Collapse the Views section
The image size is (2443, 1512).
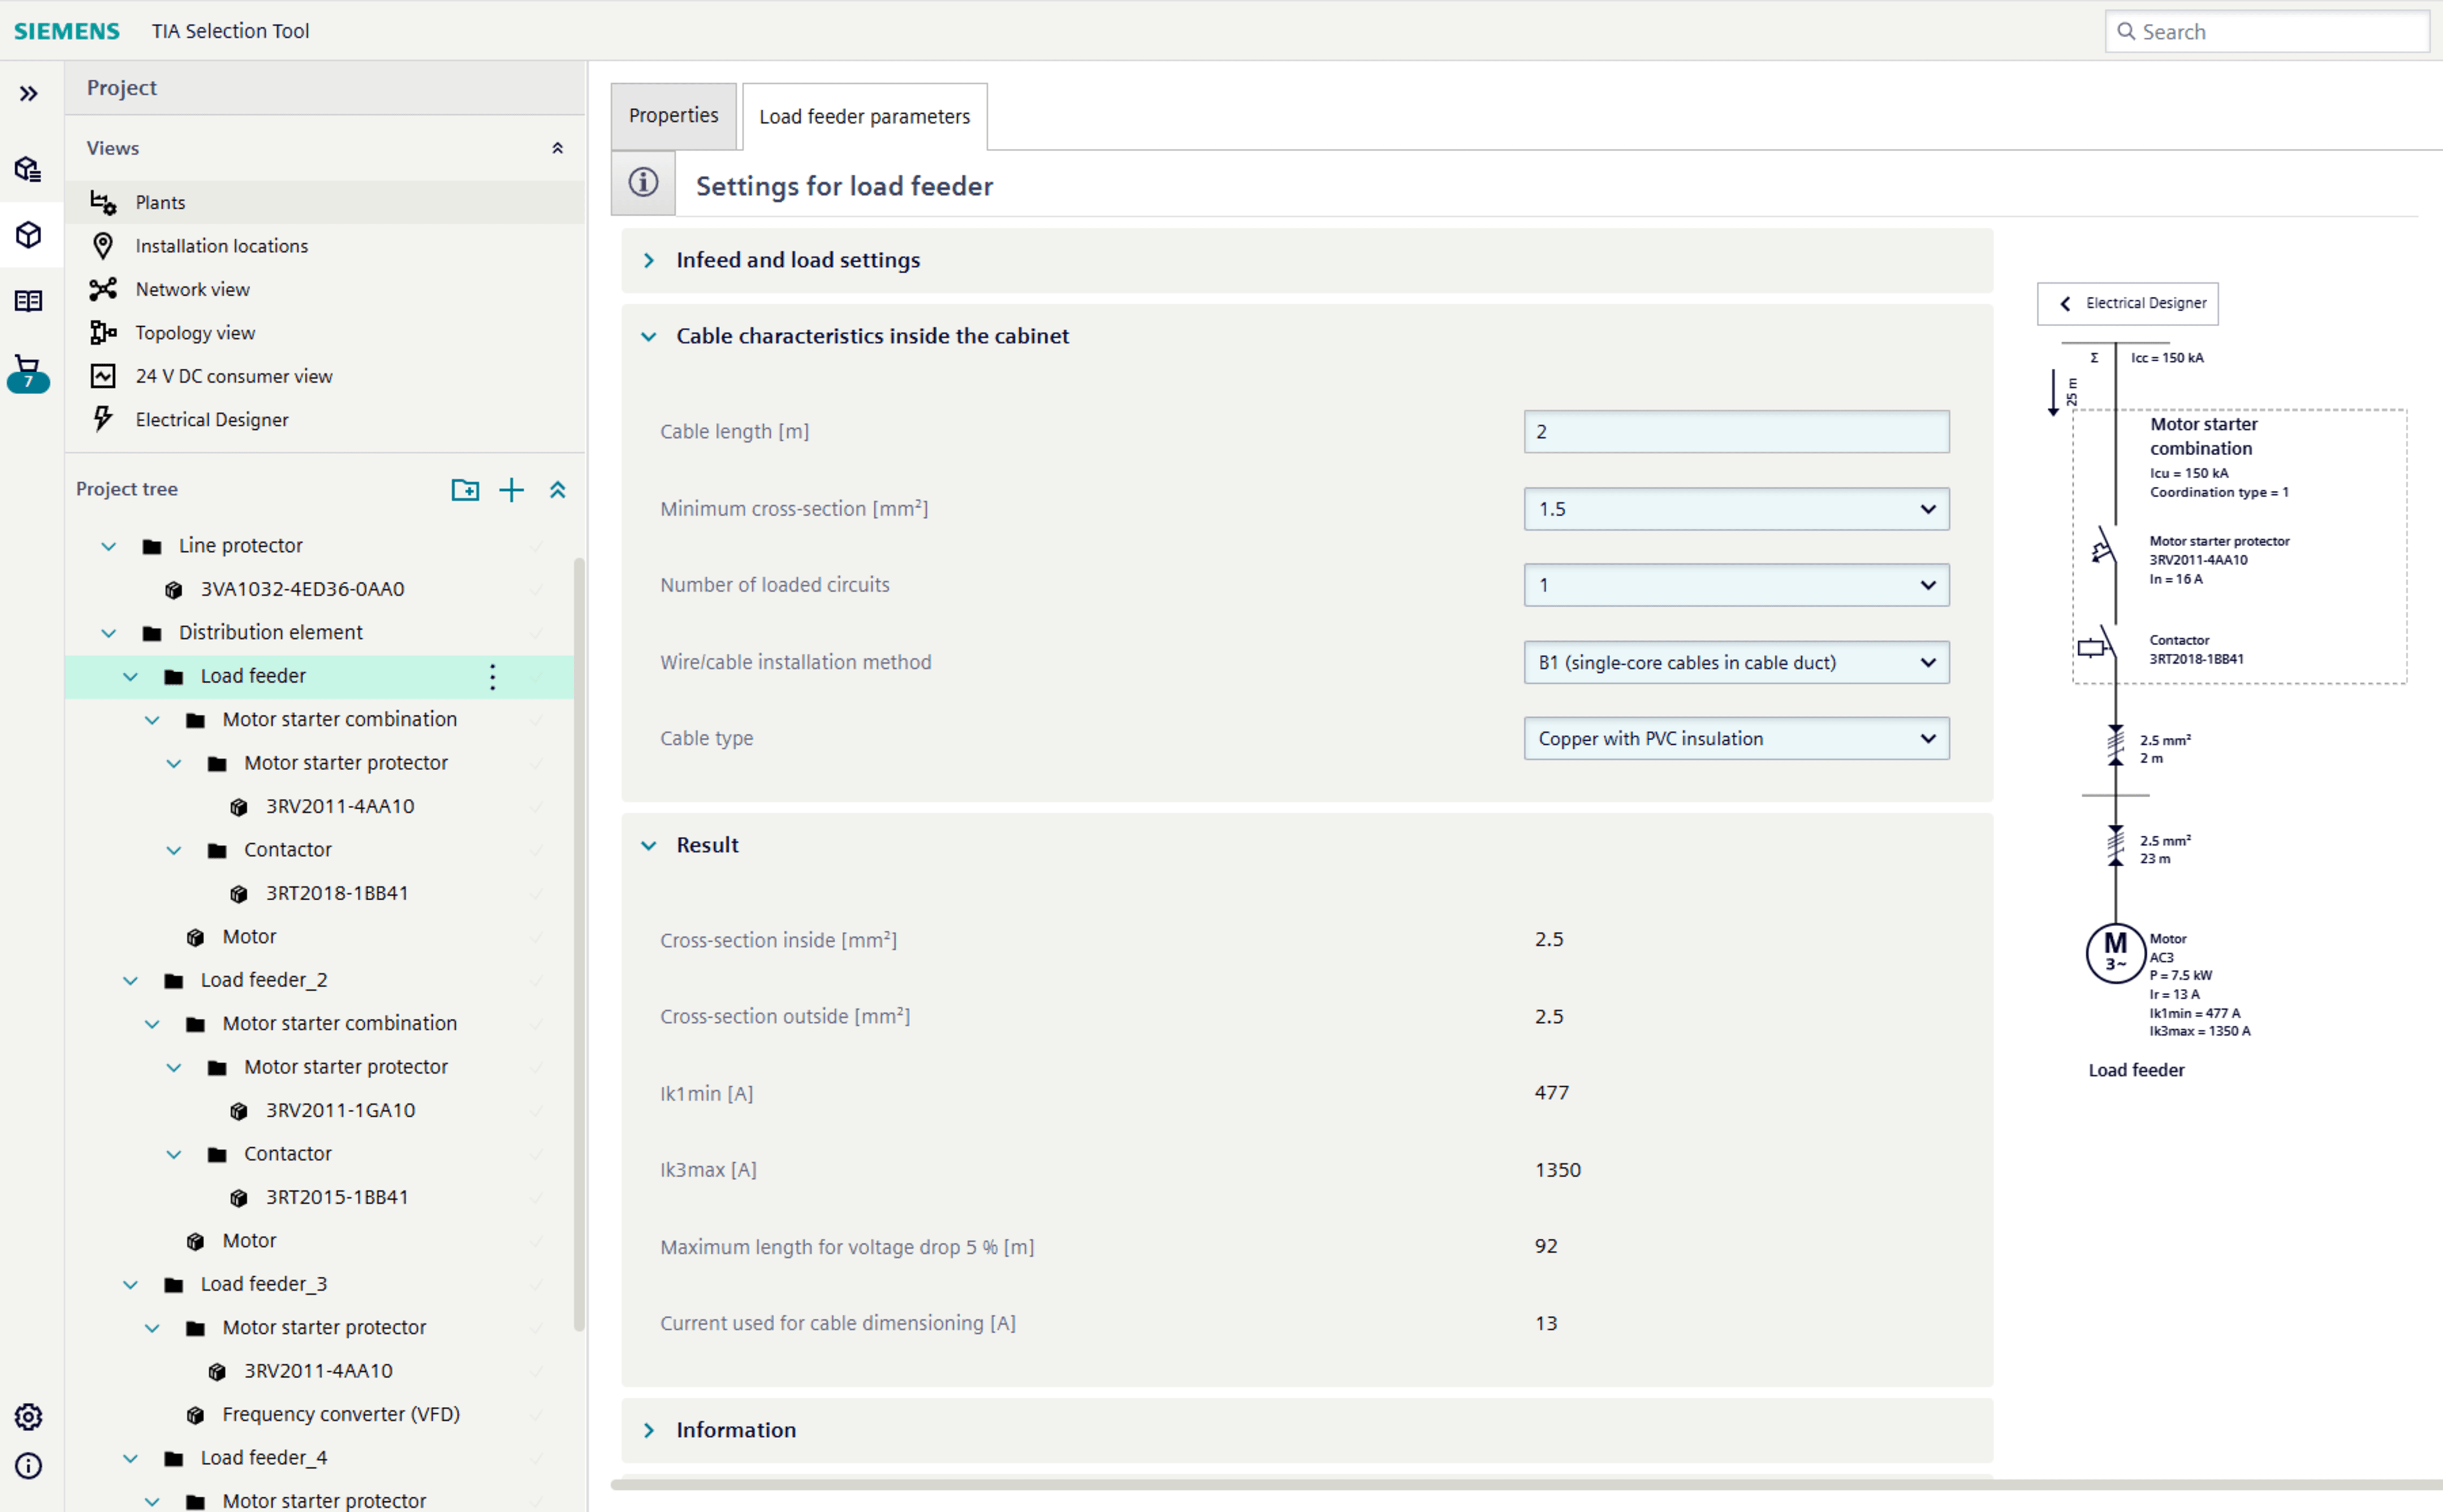(x=558, y=148)
